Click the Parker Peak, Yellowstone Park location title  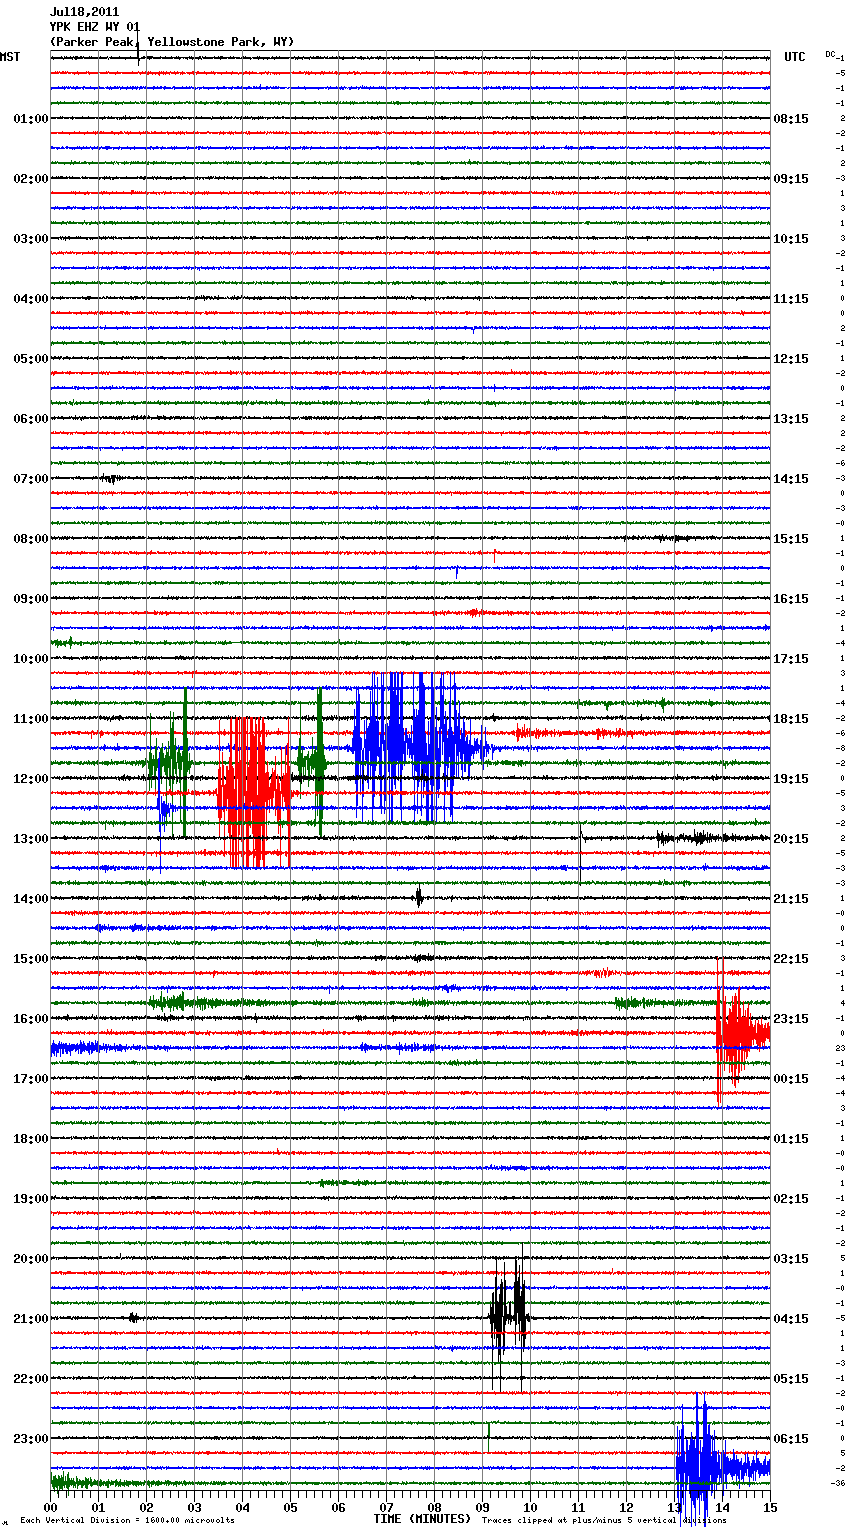[x=172, y=42]
